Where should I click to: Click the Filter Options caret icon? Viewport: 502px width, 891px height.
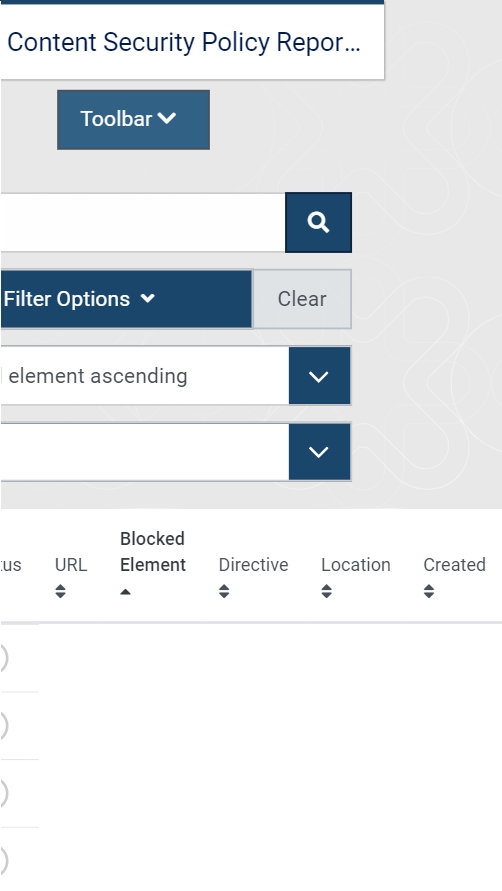tap(148, 298)
